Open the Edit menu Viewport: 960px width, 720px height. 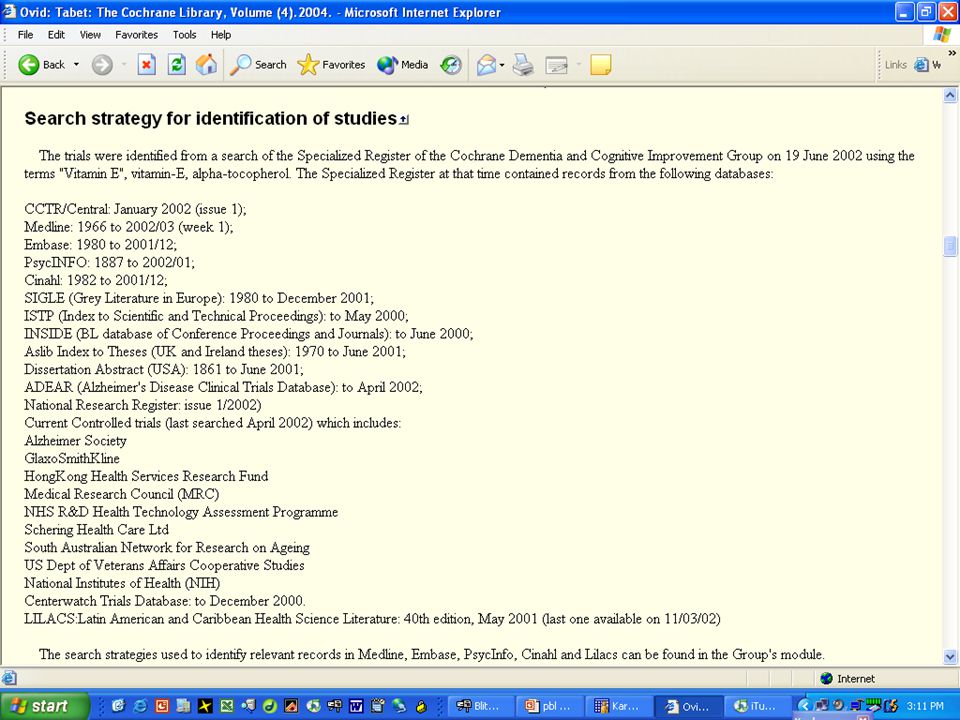click(56, 35)
